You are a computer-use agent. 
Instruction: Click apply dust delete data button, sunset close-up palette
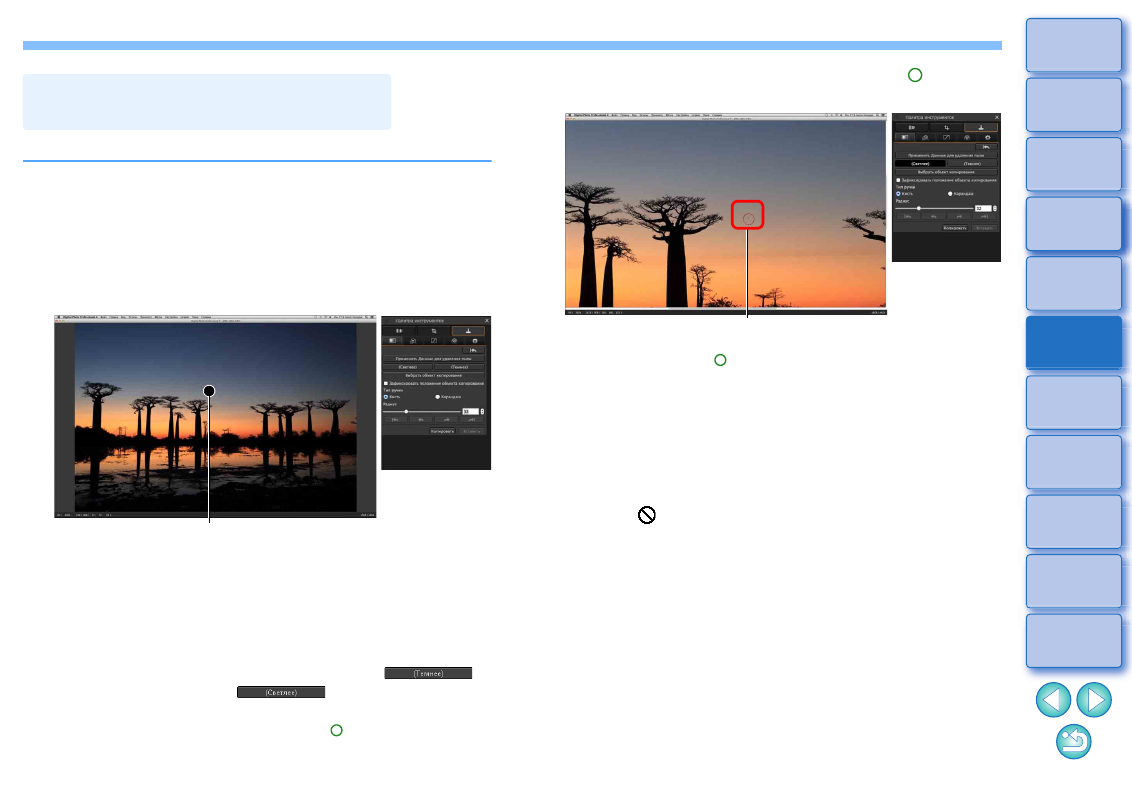946,155
